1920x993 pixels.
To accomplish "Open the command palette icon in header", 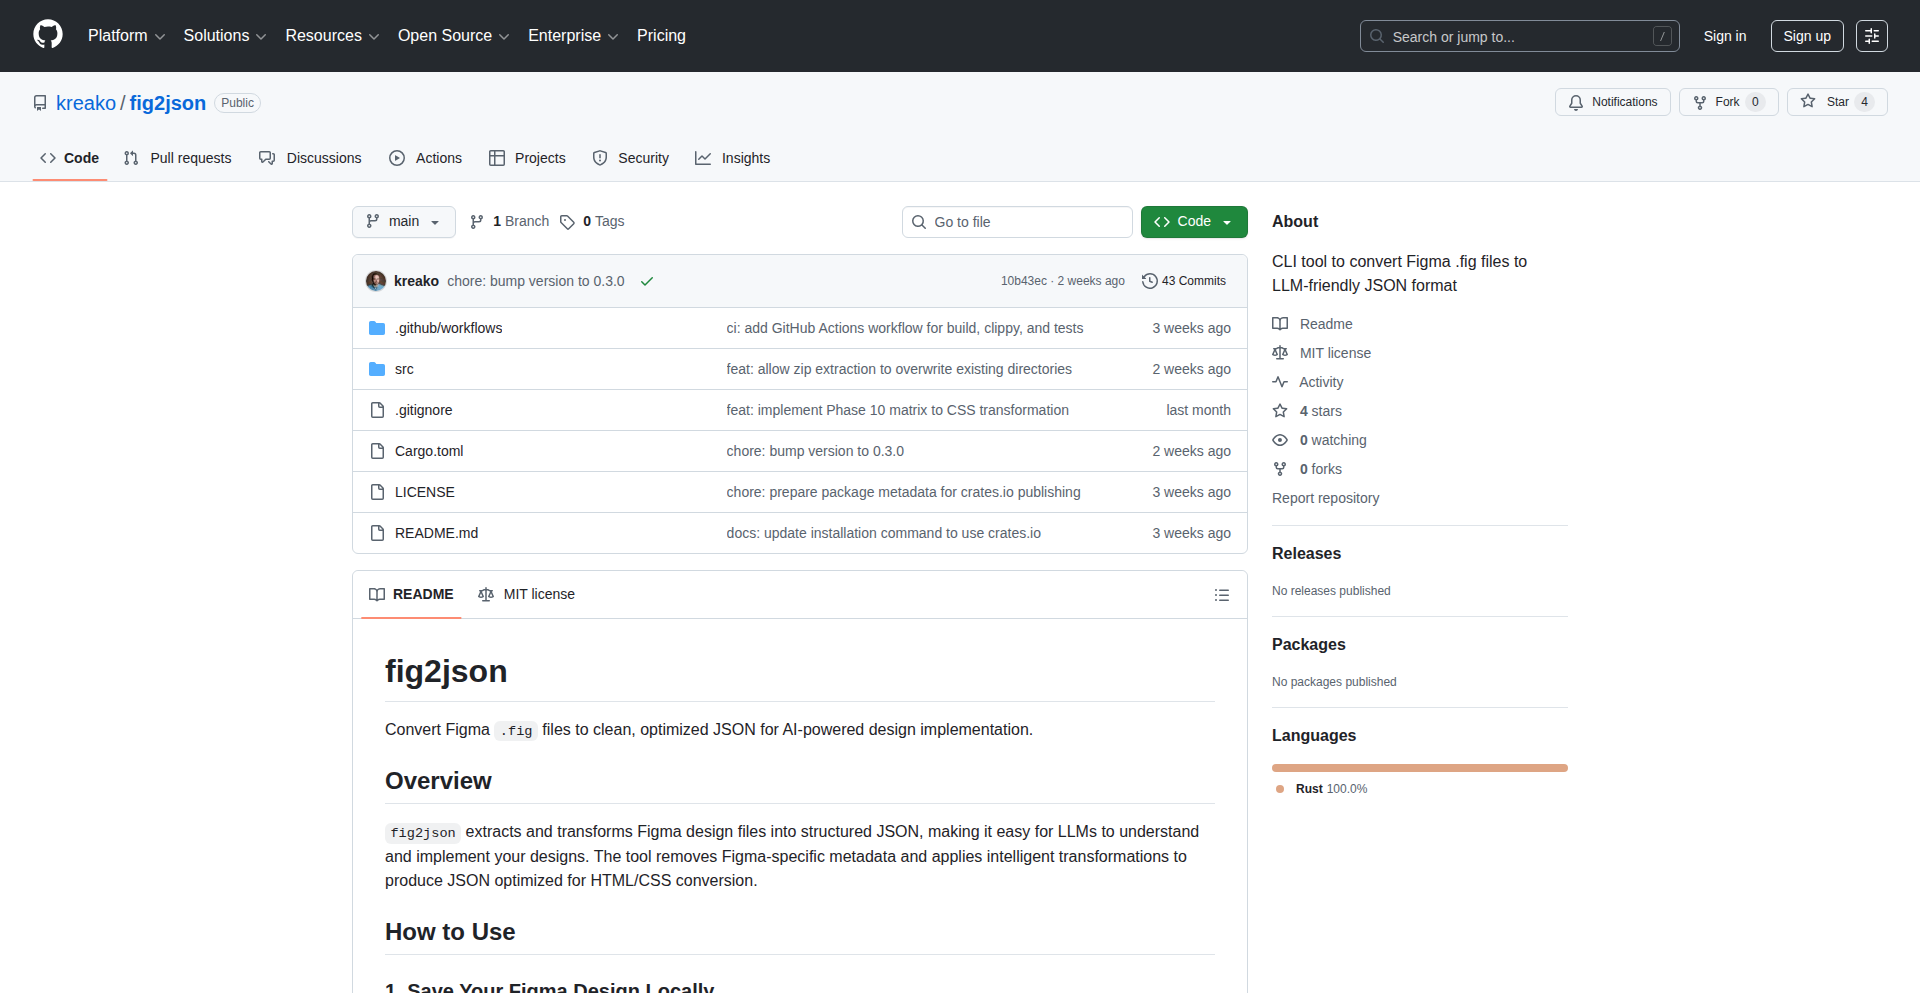I will [1872, 36].
